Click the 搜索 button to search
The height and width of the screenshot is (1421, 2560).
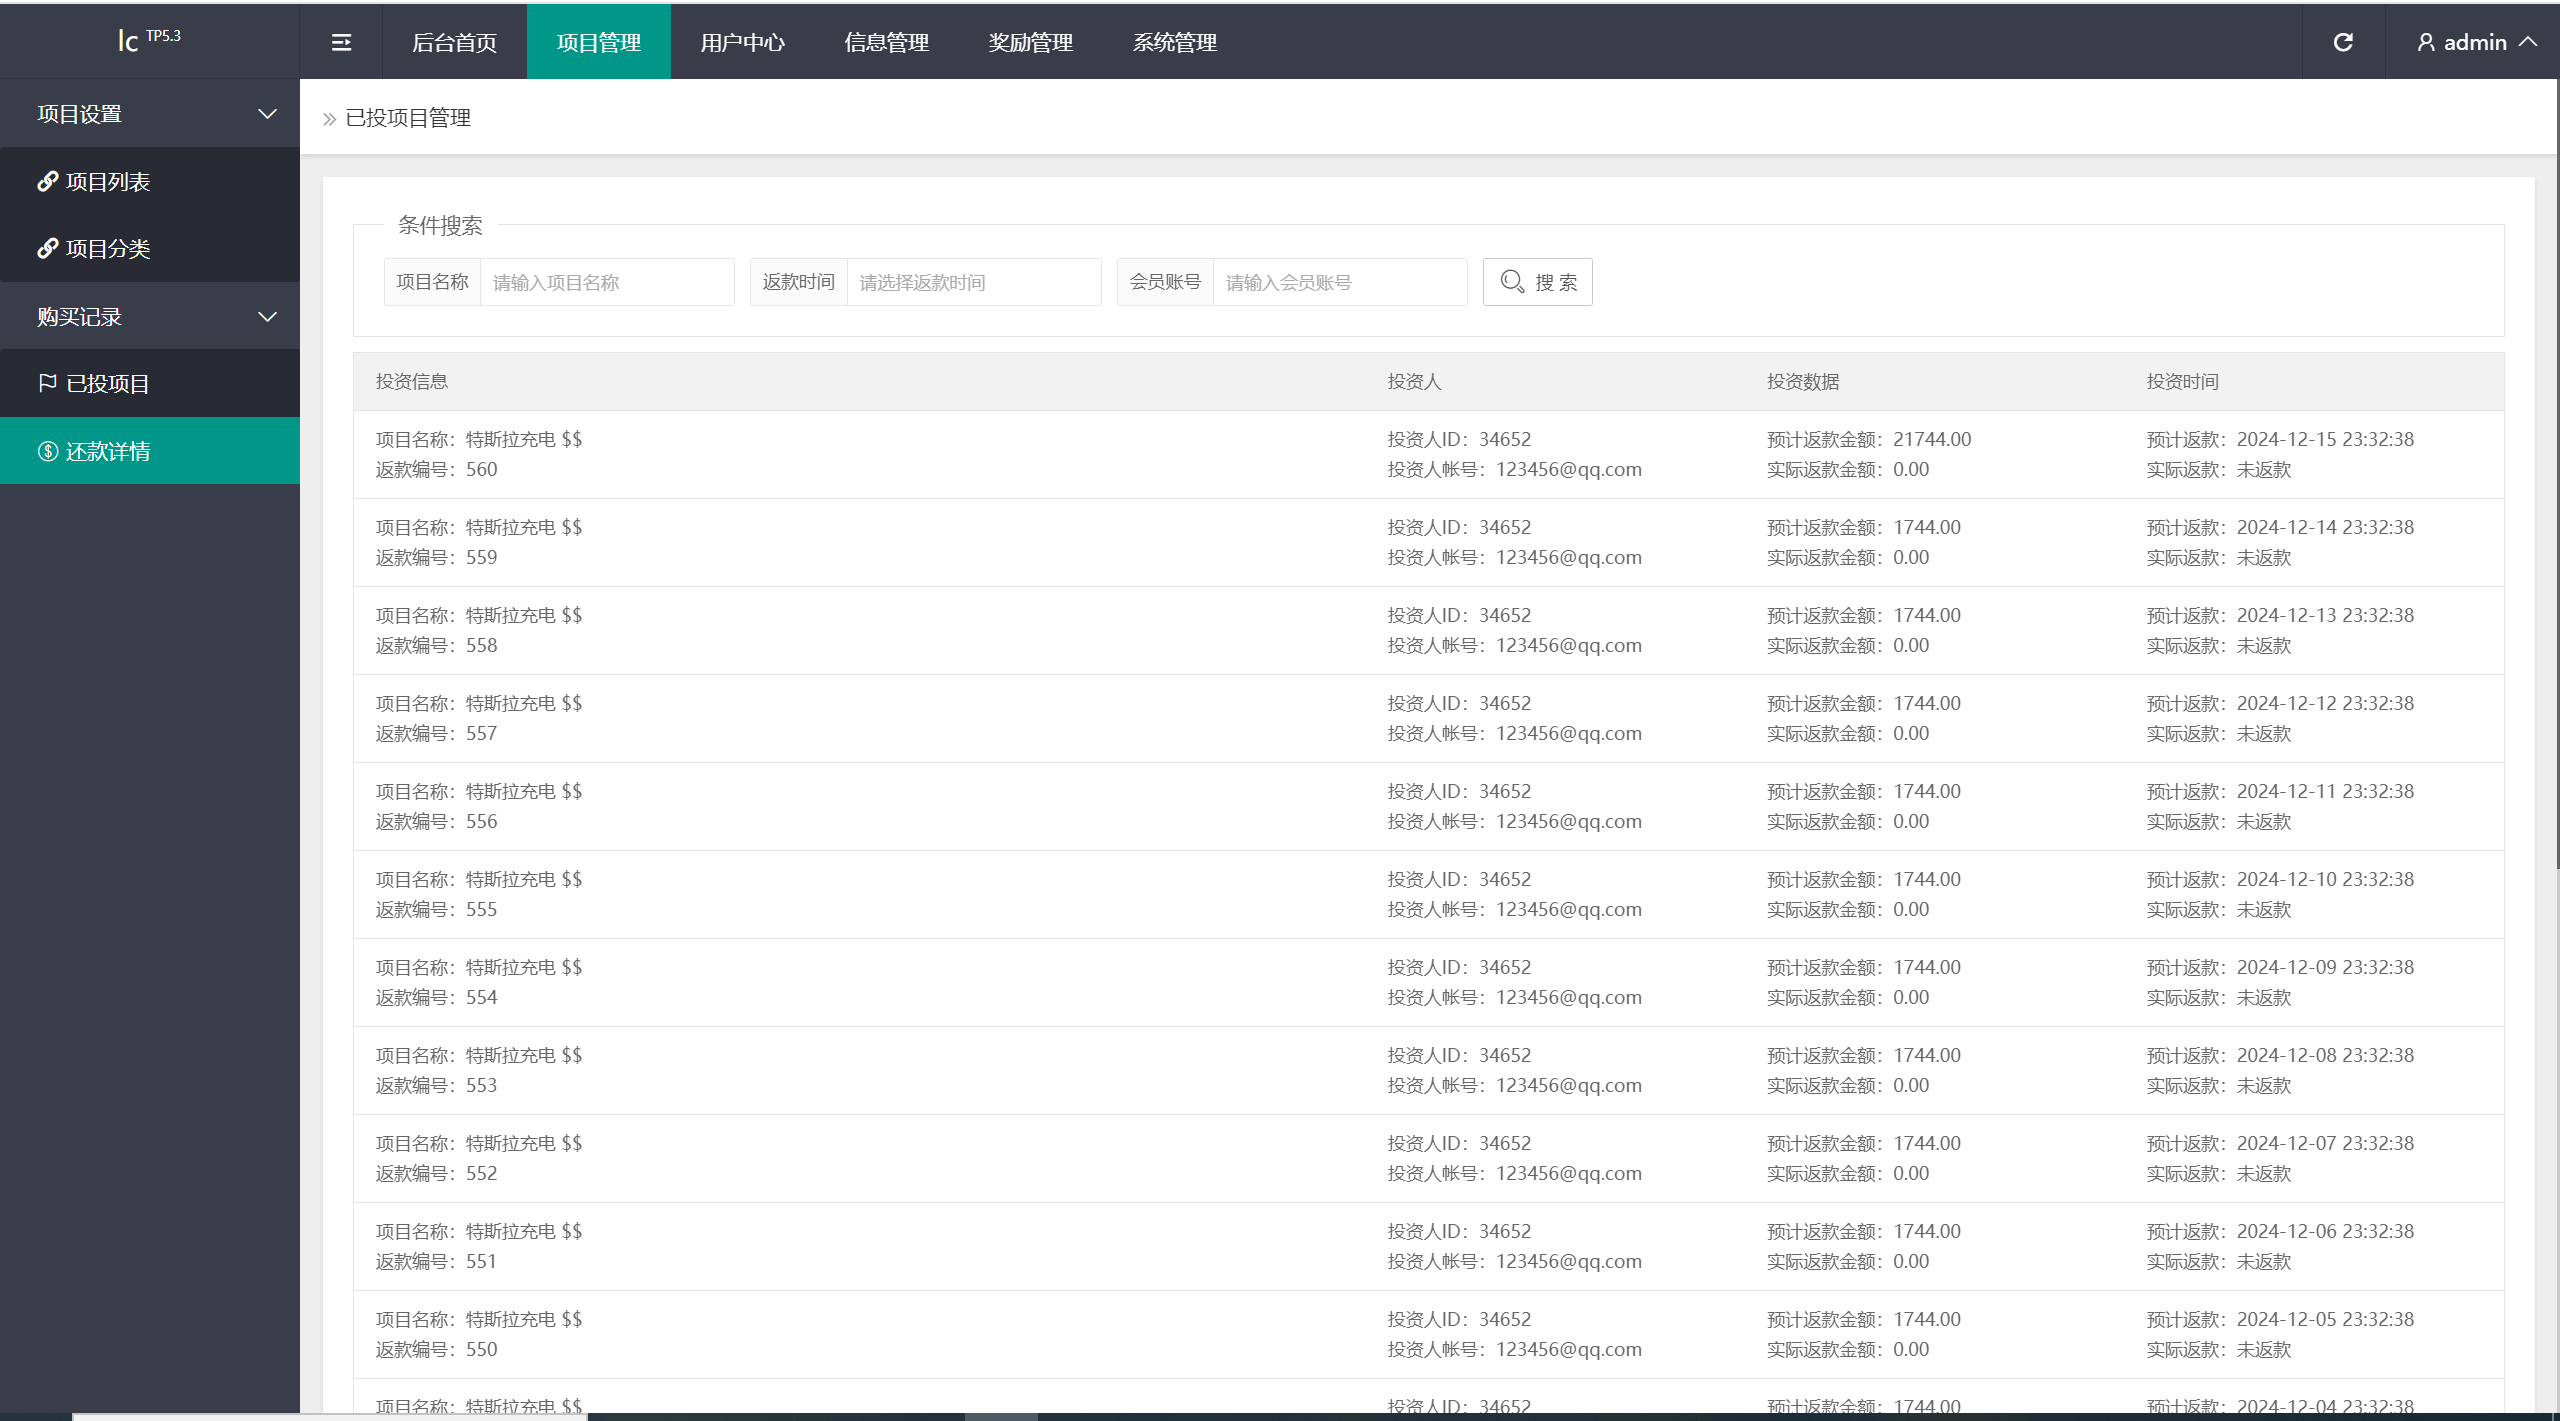click(1542, 280)
